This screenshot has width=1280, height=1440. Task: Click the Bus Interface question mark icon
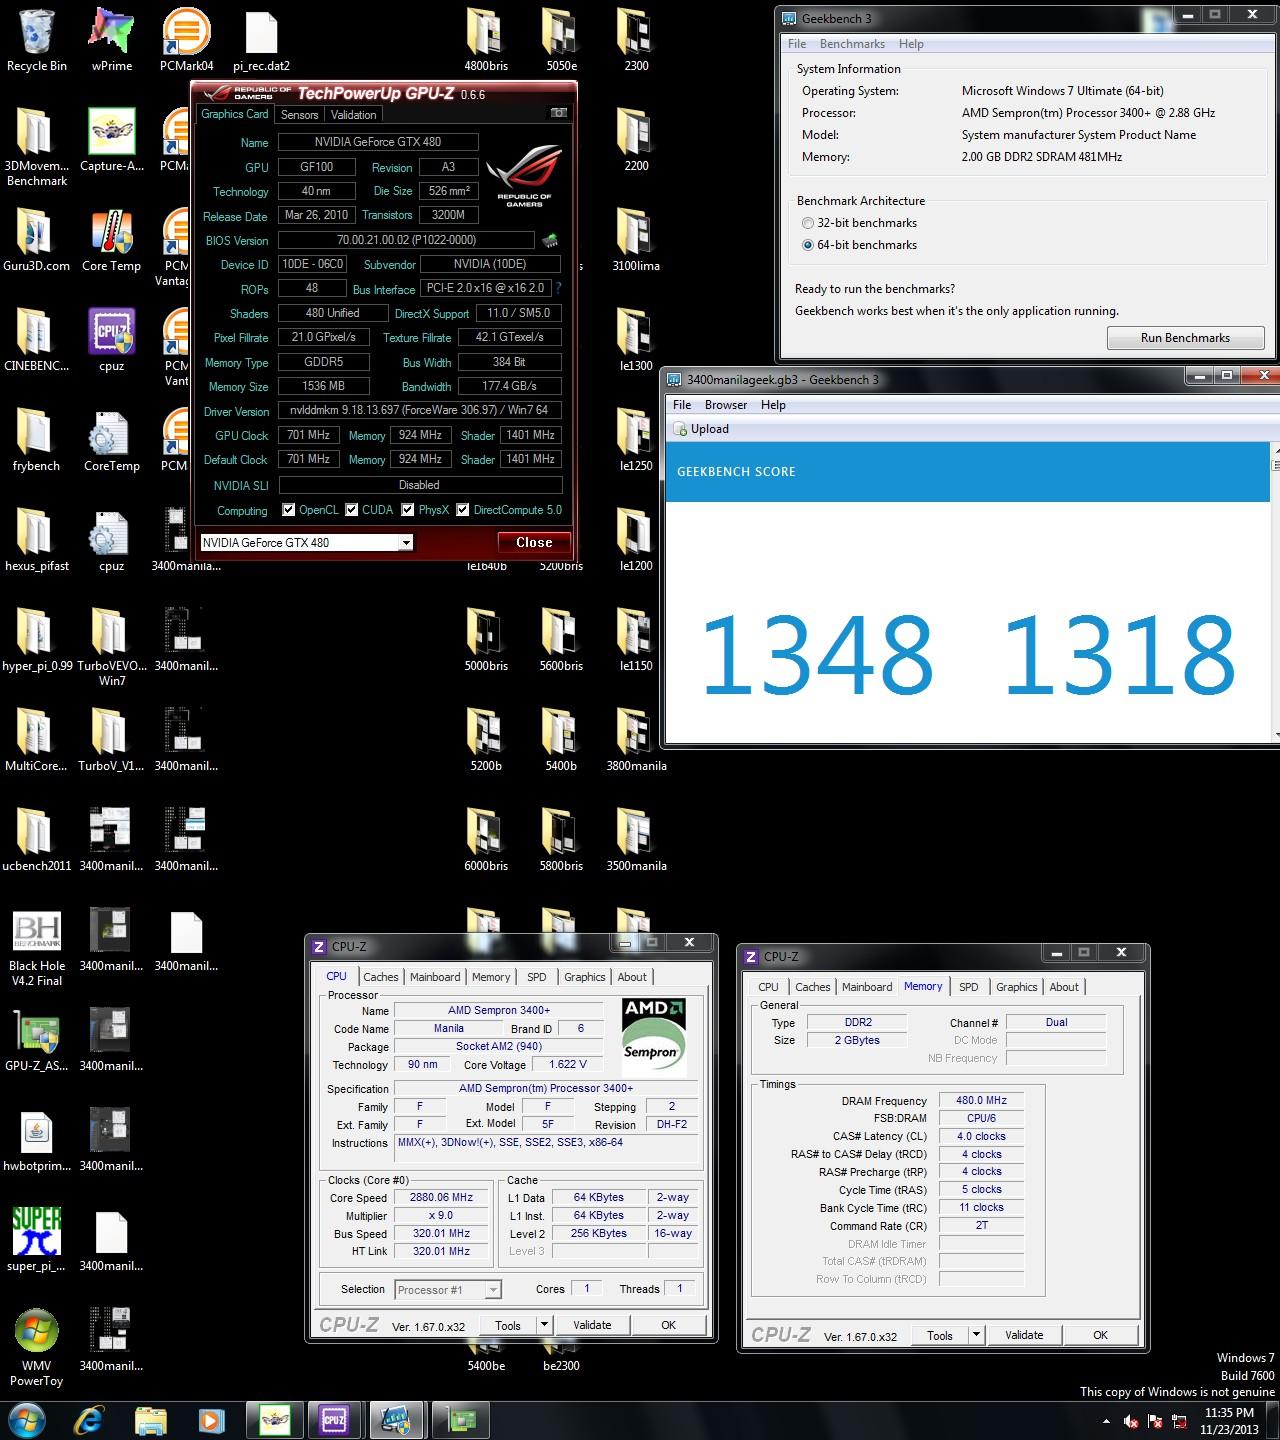(x=558, y=288)
